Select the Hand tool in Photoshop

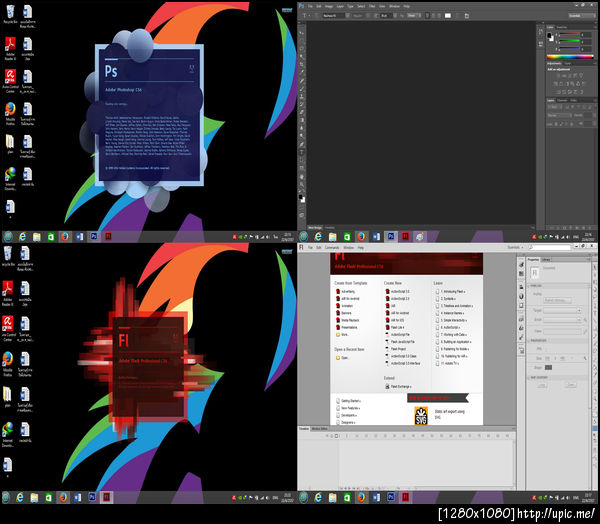point(302,177)
